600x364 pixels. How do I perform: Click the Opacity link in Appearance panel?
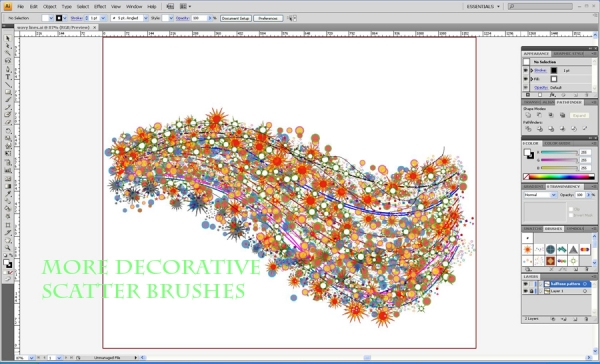click(541, 88)
